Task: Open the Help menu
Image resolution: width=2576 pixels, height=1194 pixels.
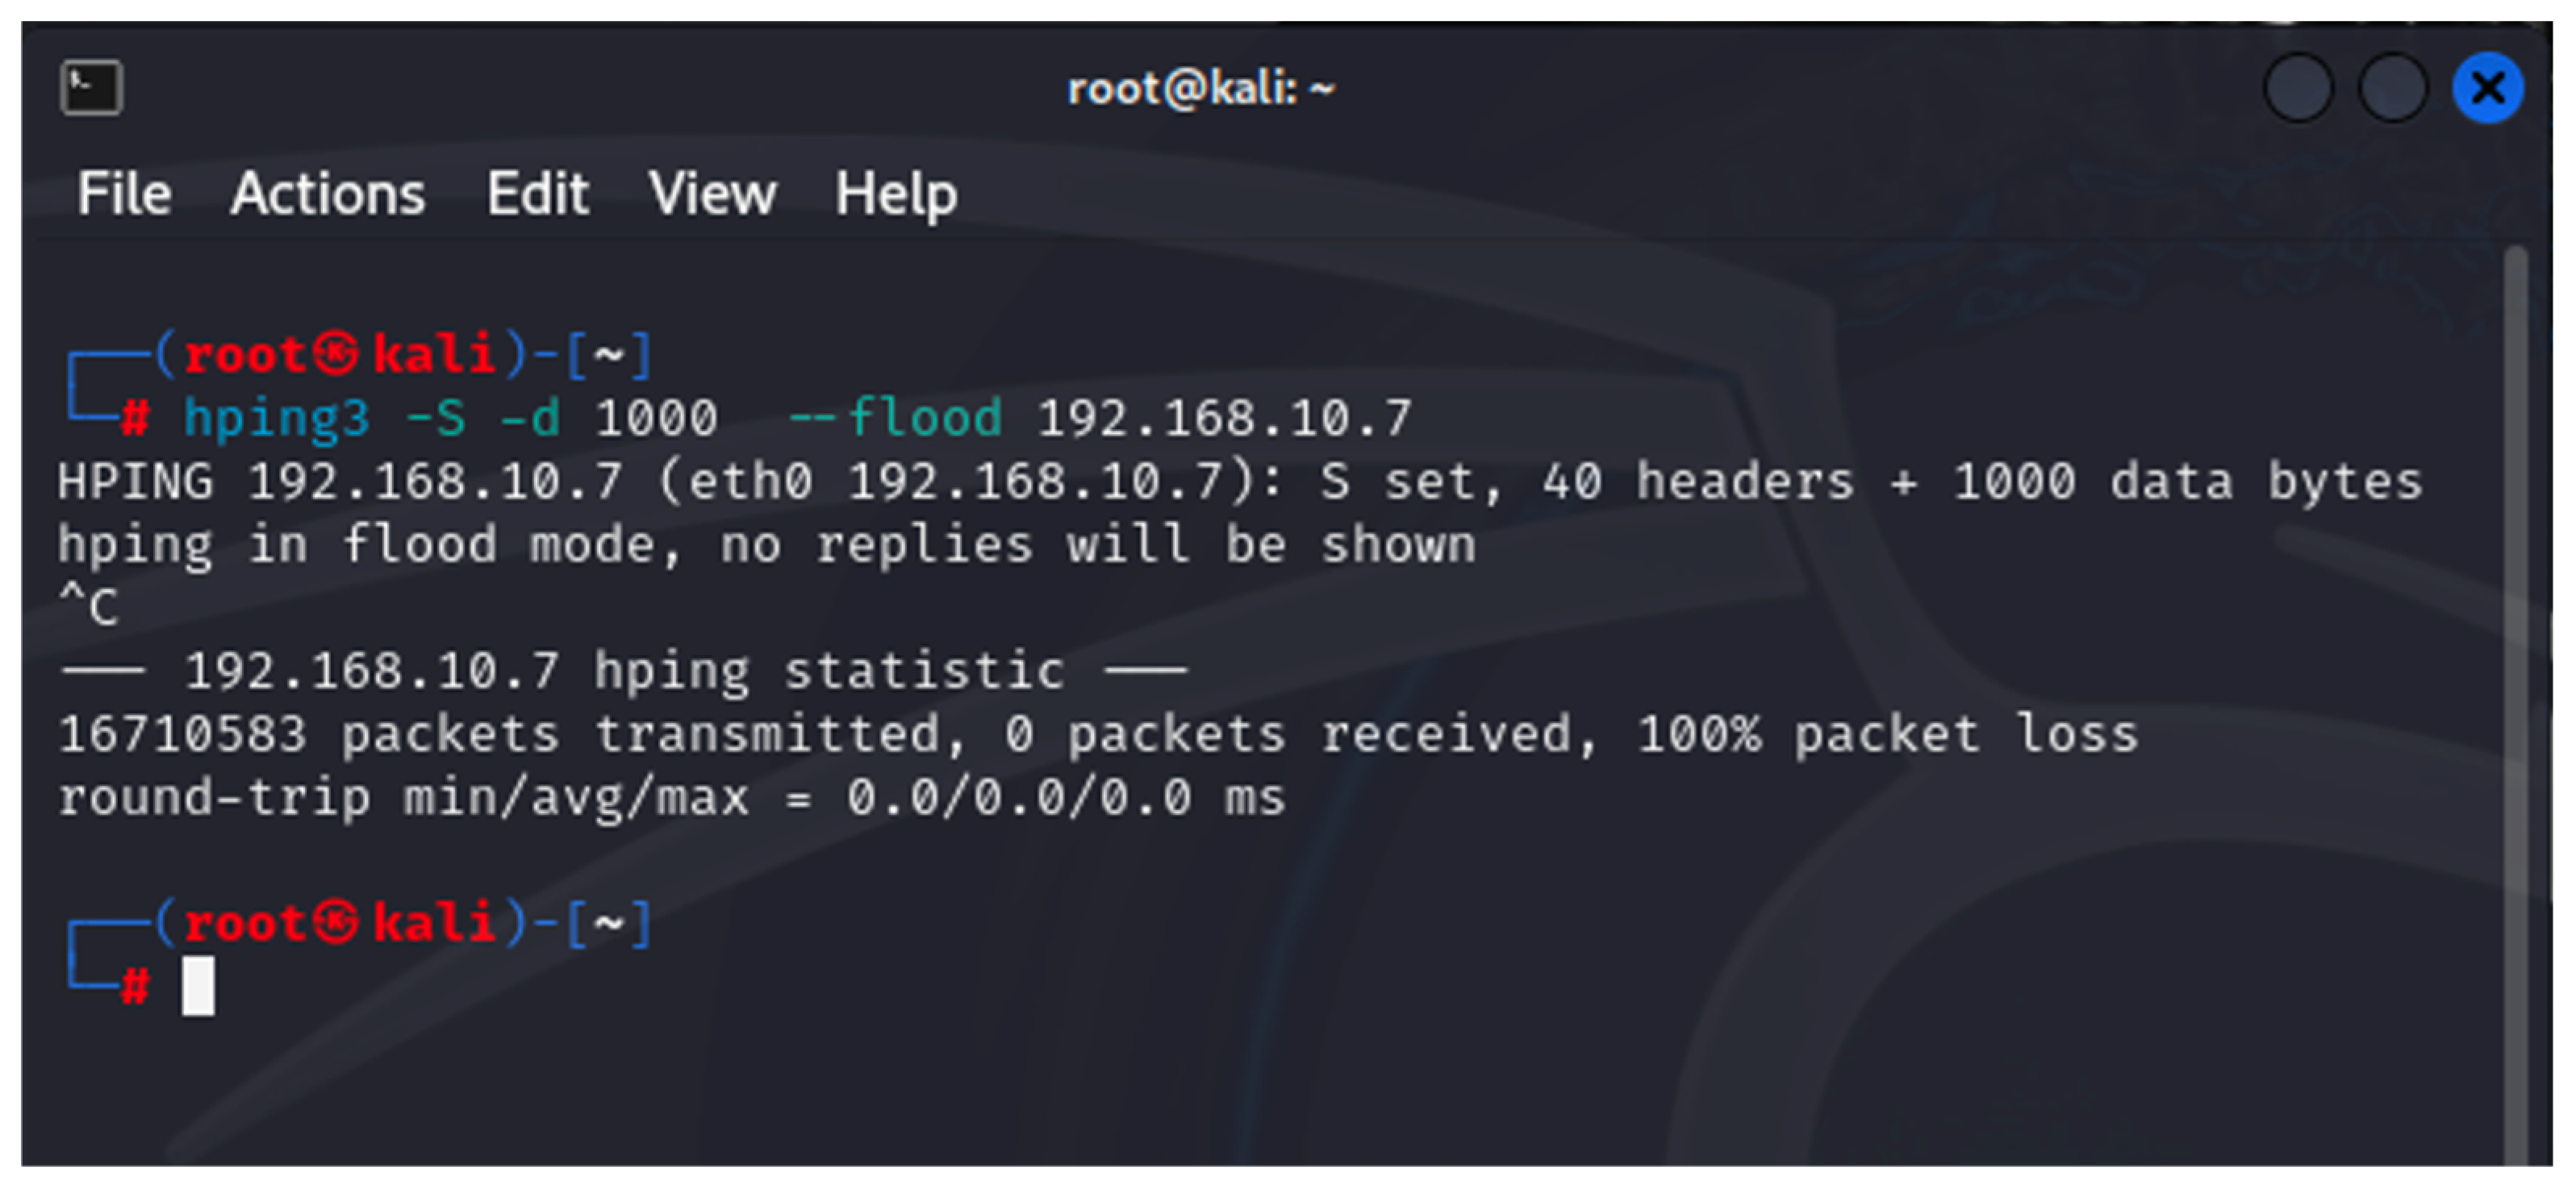Action: [896, 193]
